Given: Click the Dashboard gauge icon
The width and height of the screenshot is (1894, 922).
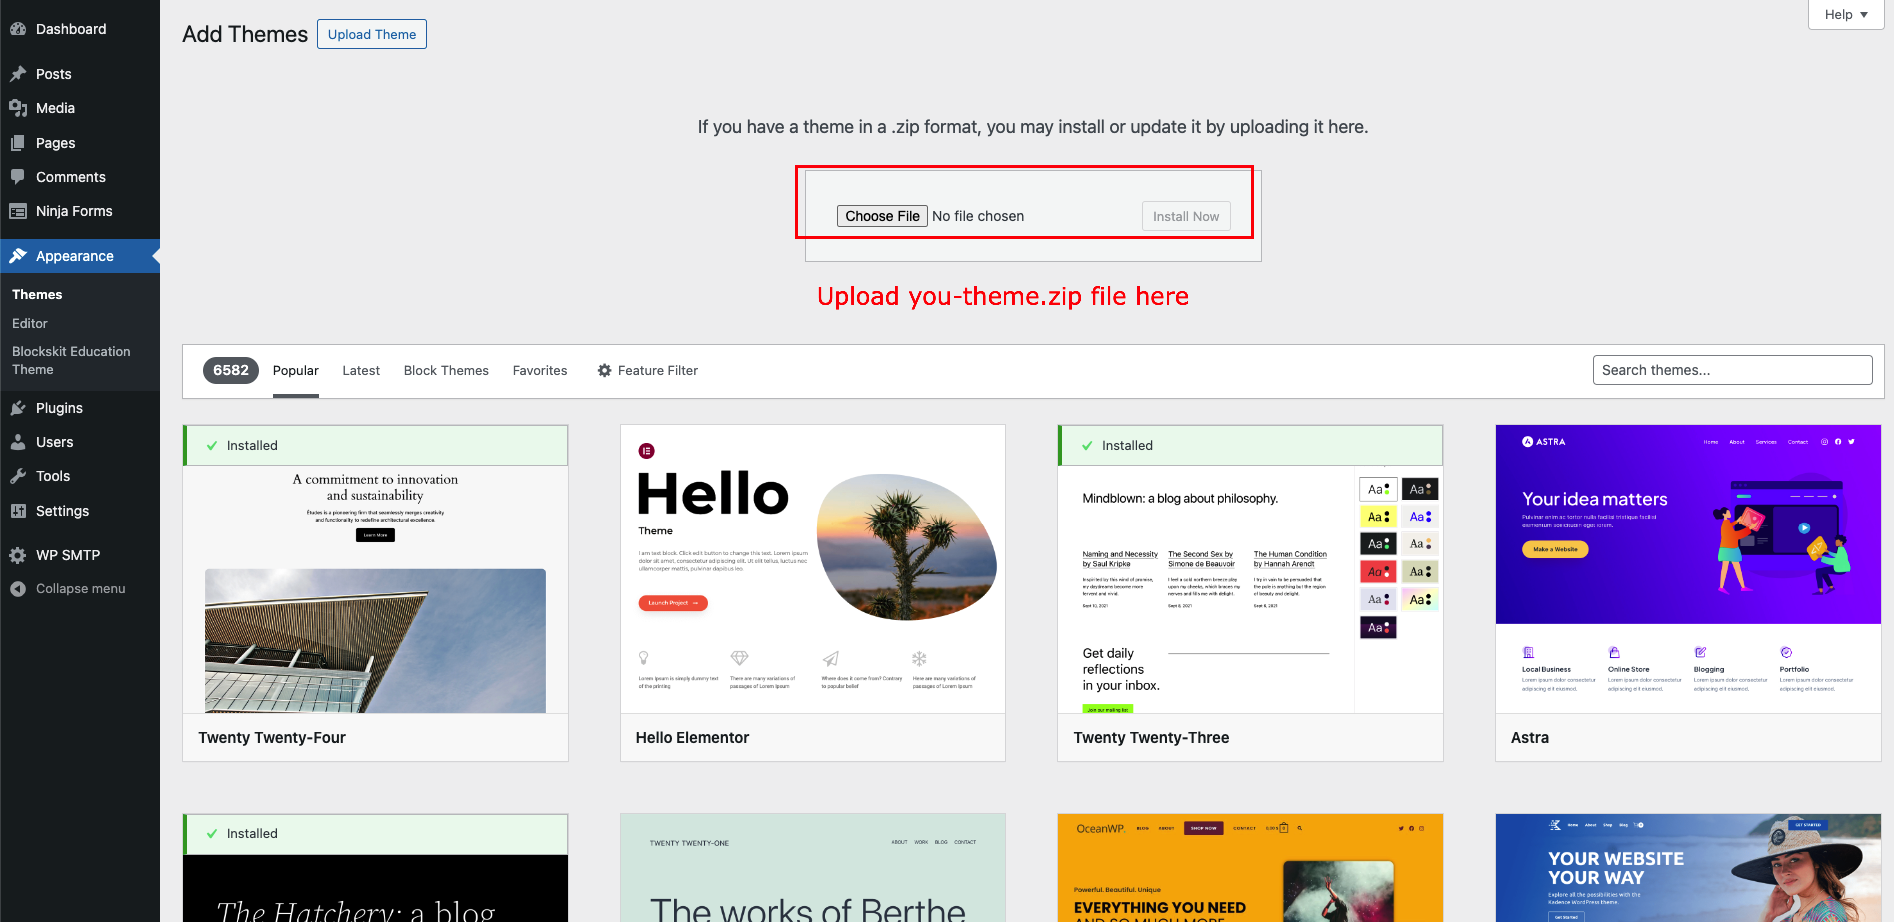Looking at the screenshot, I should [x=18, y=29].
